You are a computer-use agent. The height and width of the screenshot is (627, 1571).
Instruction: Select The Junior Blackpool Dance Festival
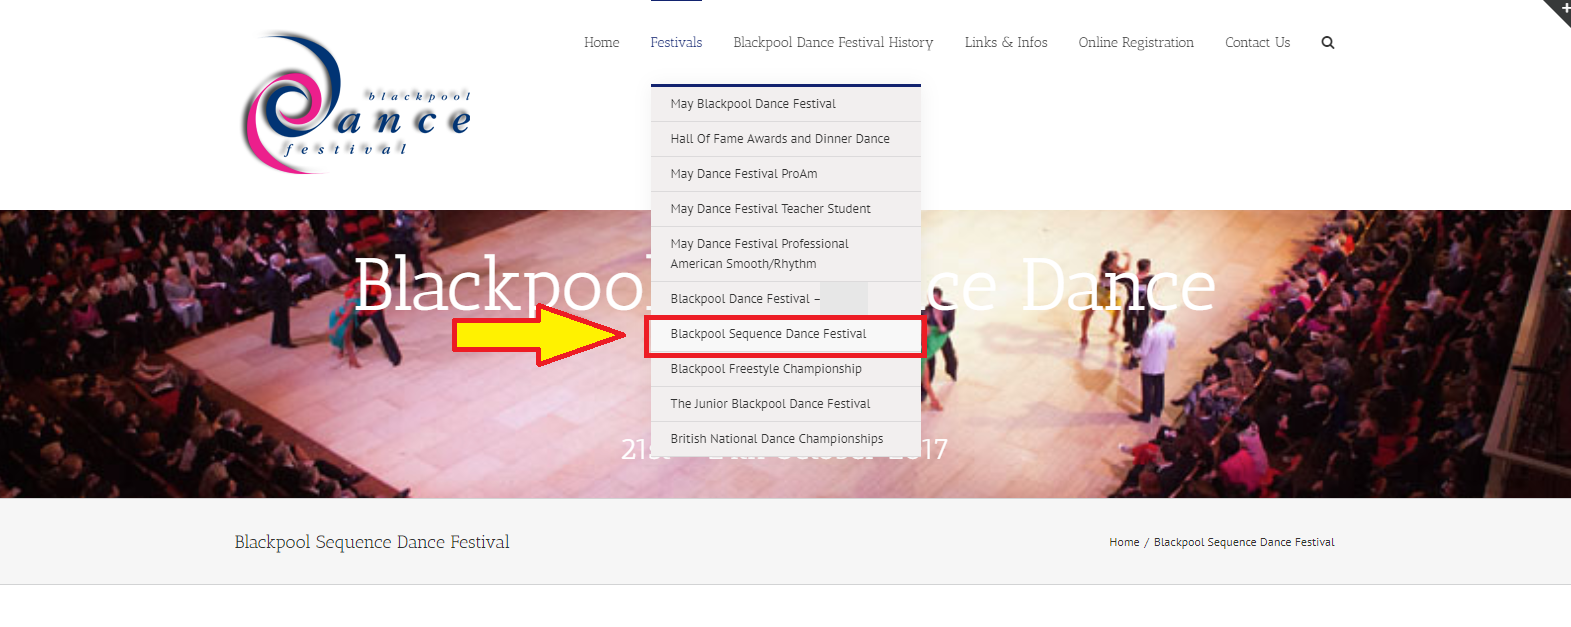(x=786, y=404)
